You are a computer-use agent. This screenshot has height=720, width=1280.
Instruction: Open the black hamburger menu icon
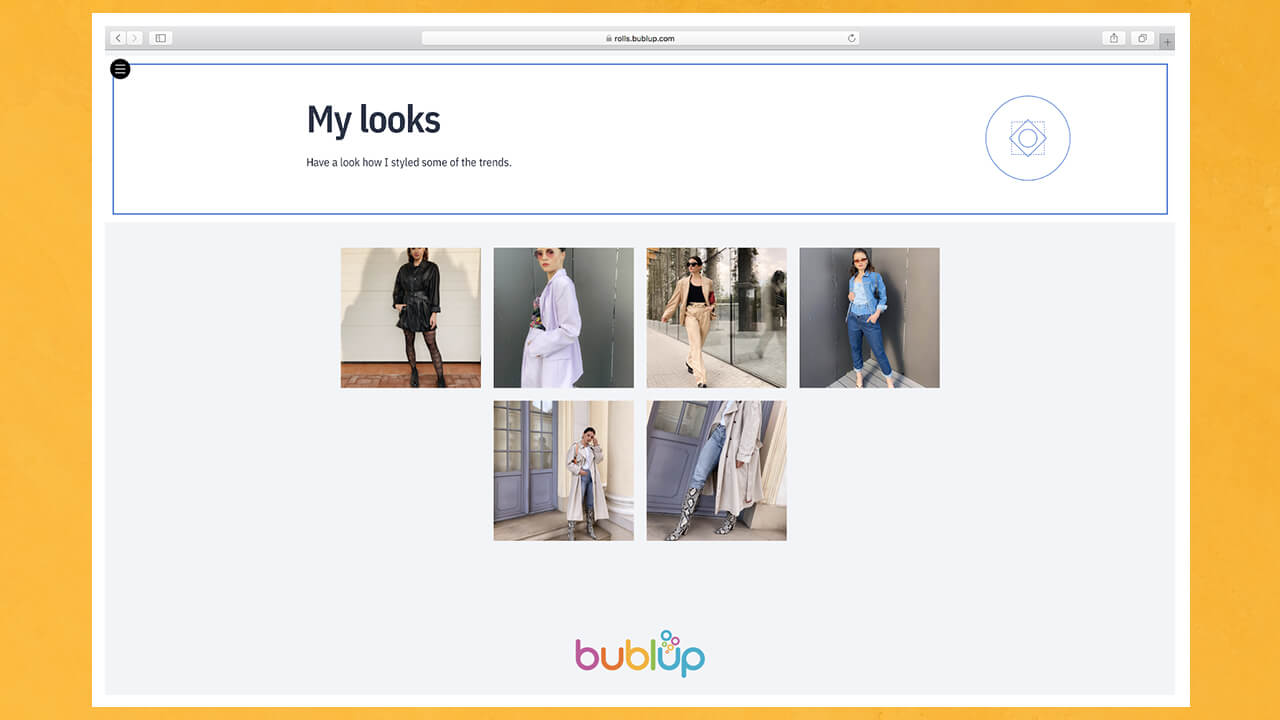pyautogui.click(x=120, y=69)
